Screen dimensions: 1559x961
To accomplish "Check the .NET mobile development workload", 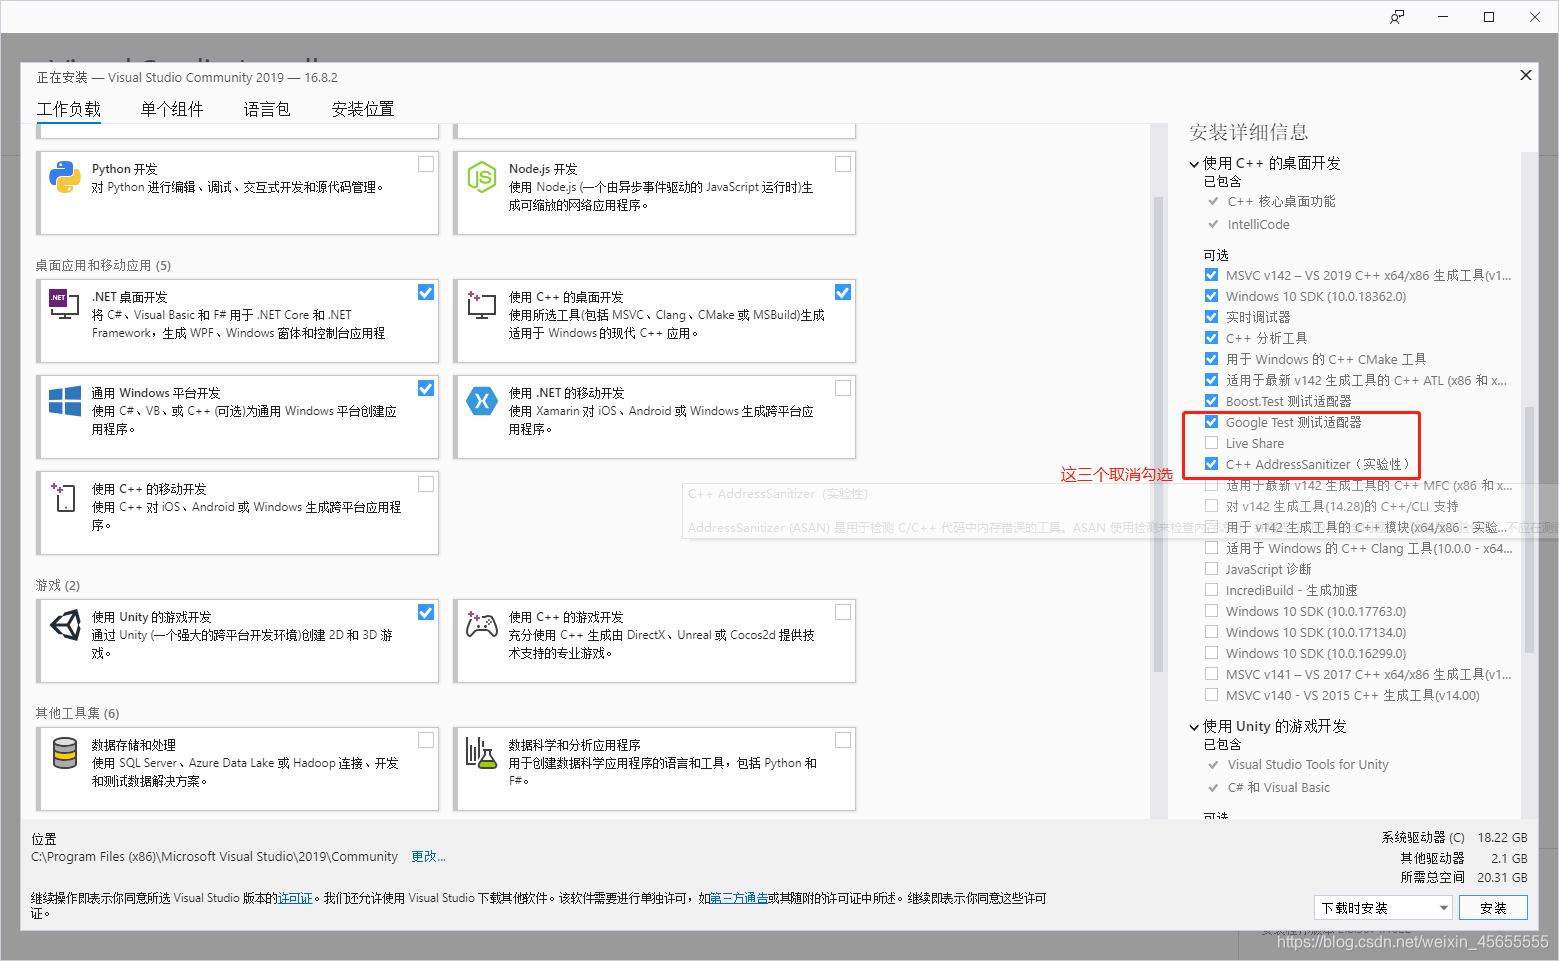I will click(843, 388).
